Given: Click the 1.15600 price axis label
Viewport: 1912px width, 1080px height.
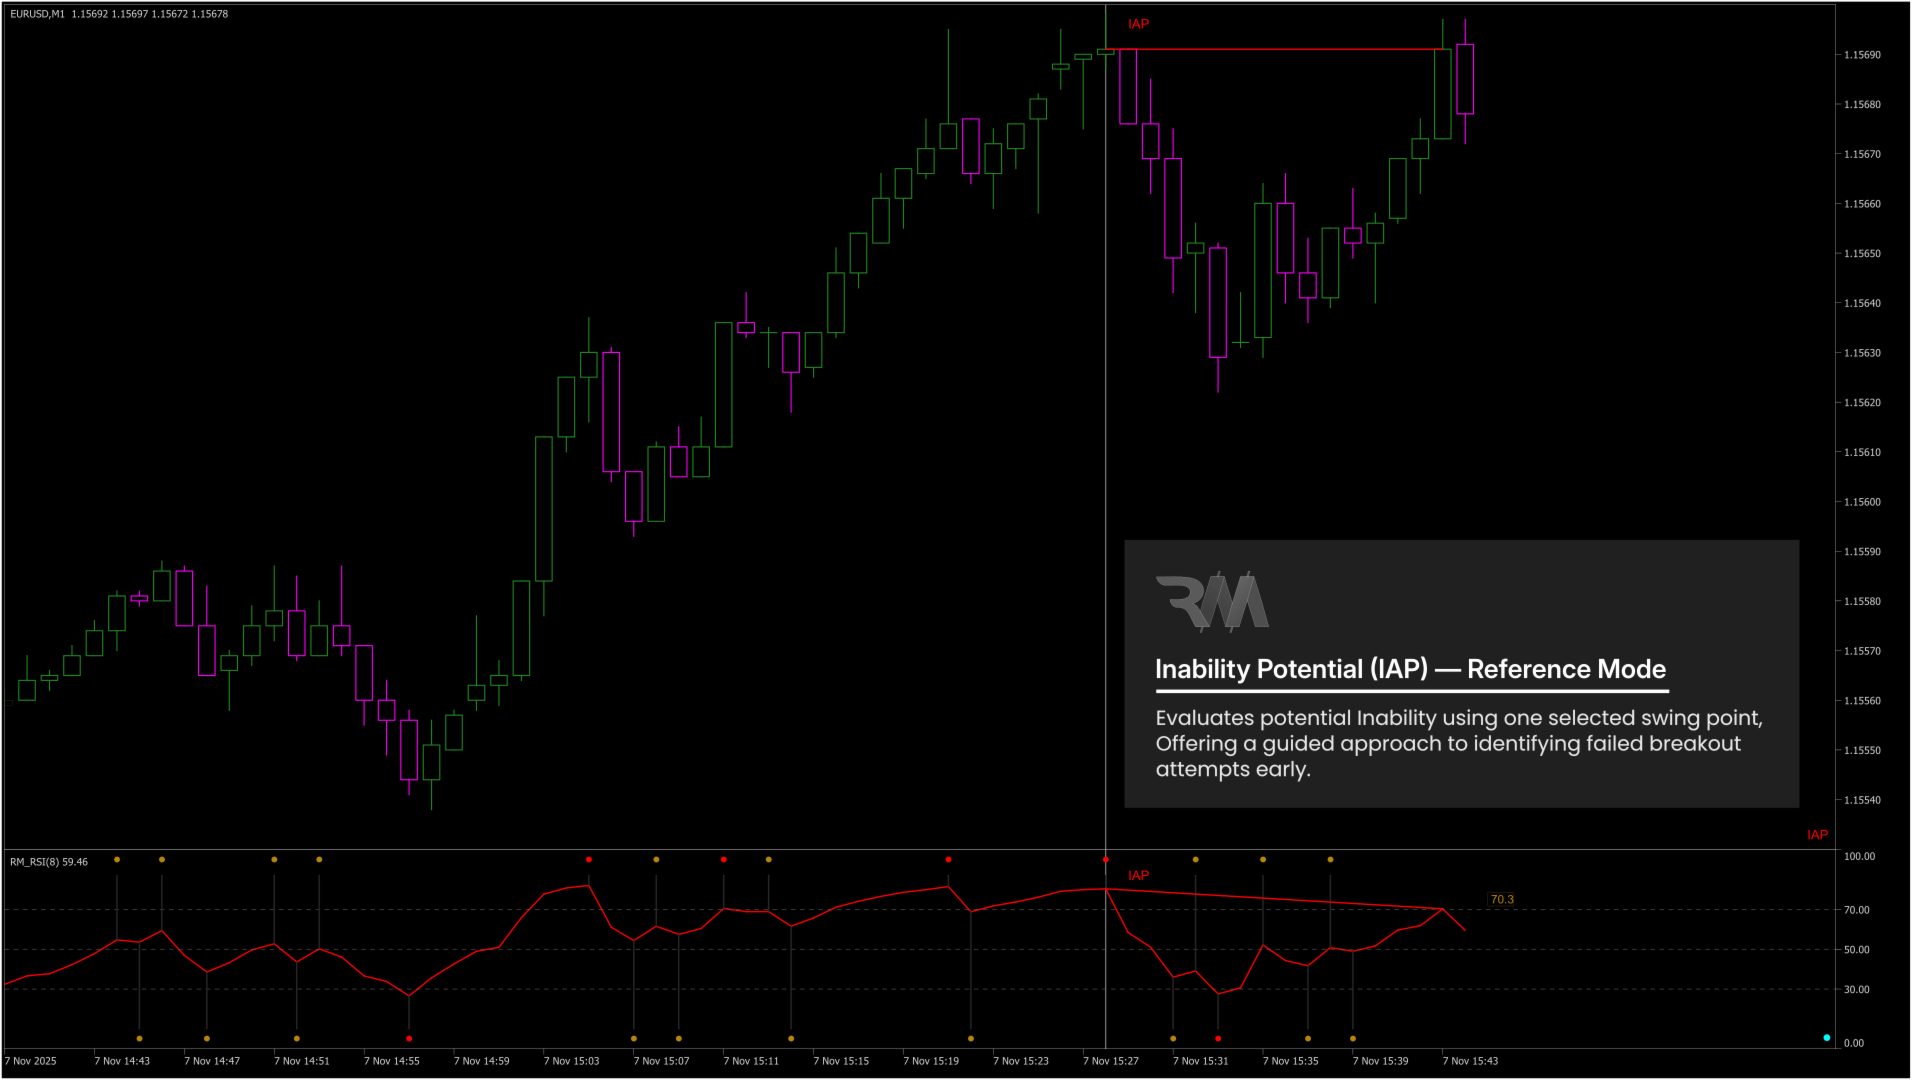Looking at the screenshot, I should (x=1862, y=502).
